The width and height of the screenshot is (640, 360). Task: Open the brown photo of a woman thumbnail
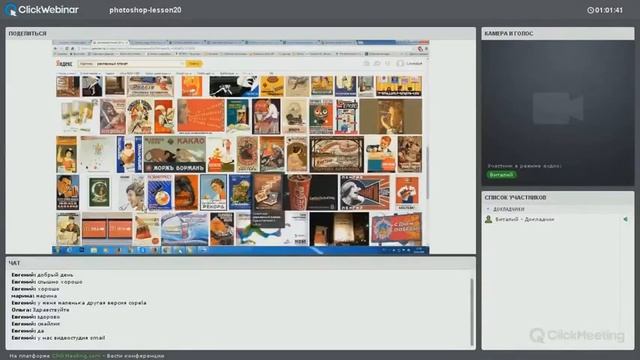click(x=391, y=116)
